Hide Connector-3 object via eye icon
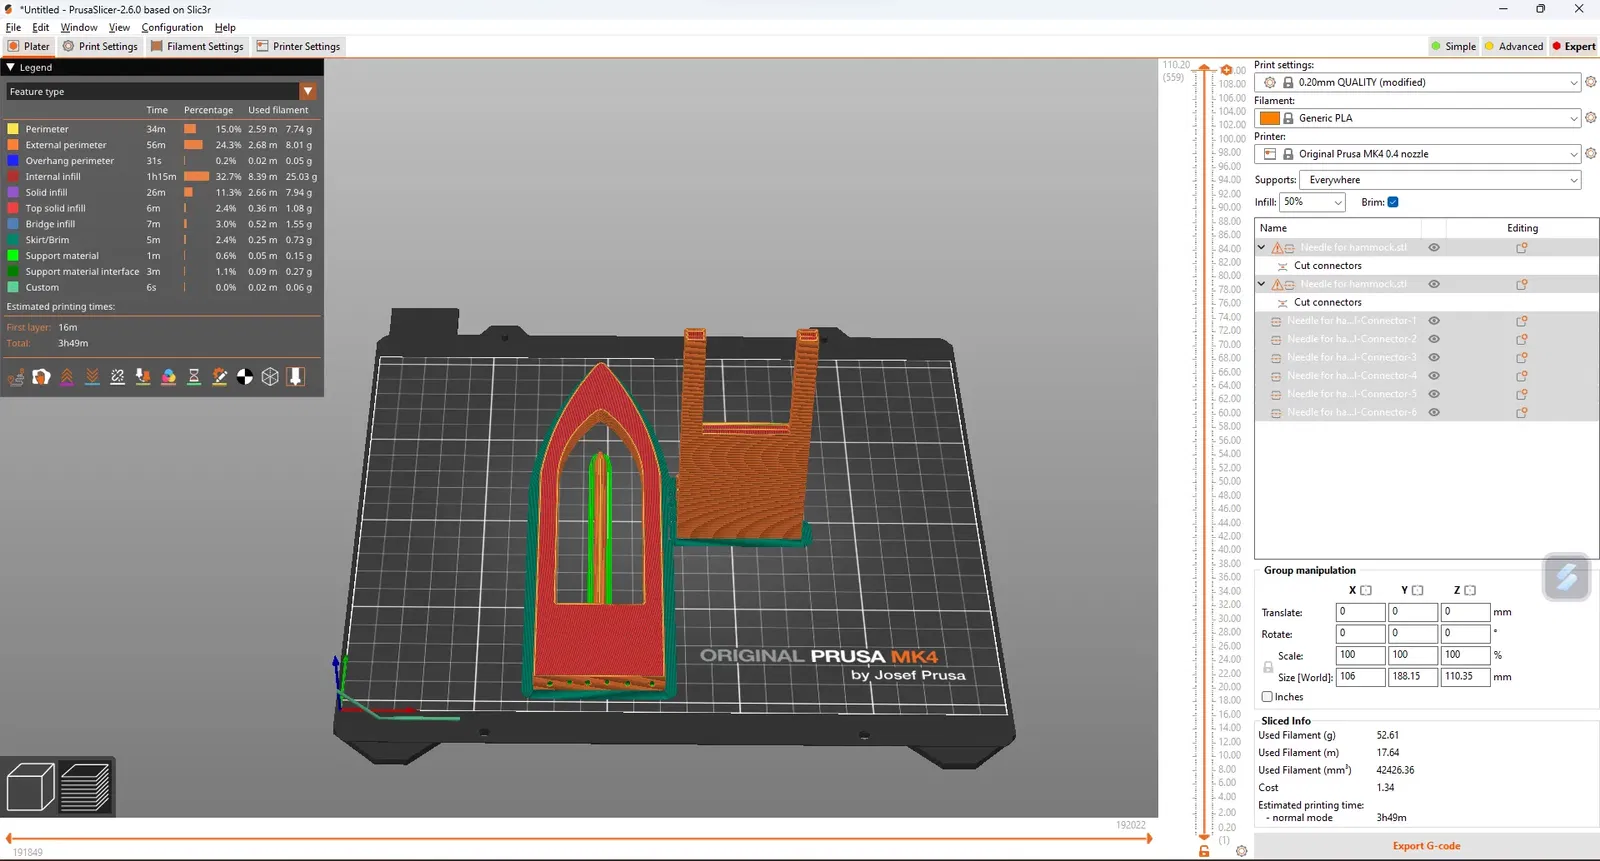The height and width of the screenshot is (861, 1600). pyautogui.click(x=1434, y=357)
